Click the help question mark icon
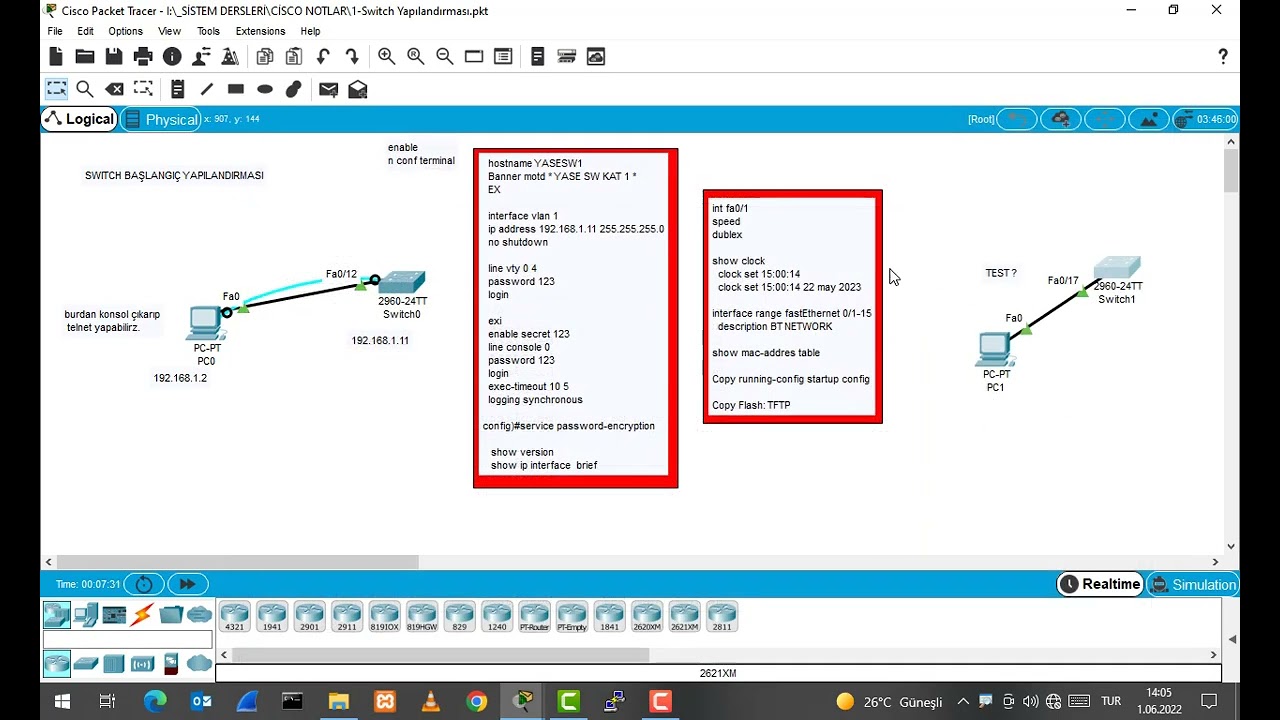This screenshot has height=720, width=1280. tap(1222, 57)
